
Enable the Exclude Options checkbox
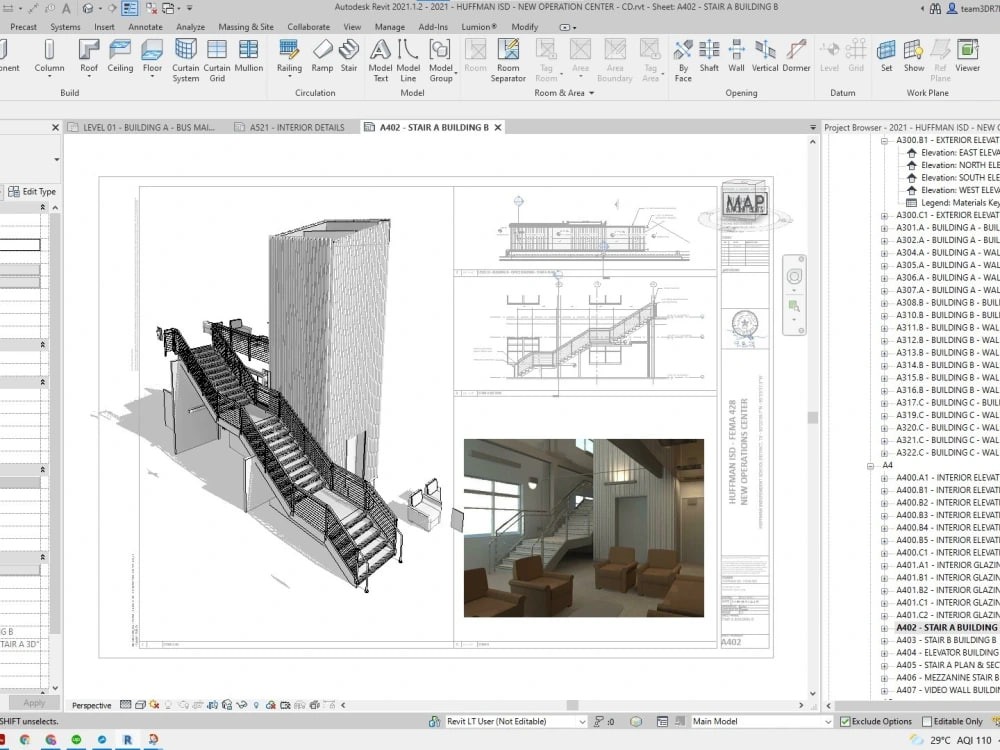click(845, 721)
